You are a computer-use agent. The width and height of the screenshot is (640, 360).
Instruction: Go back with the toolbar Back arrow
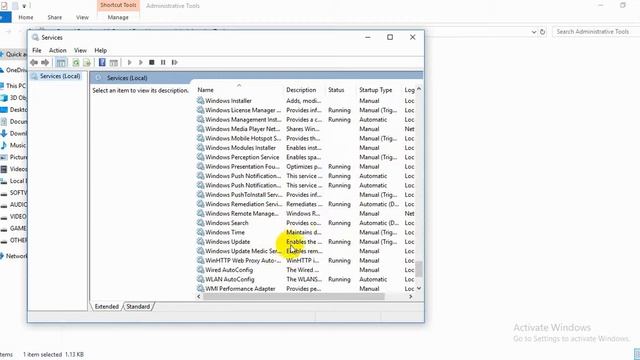pos(34,62)
